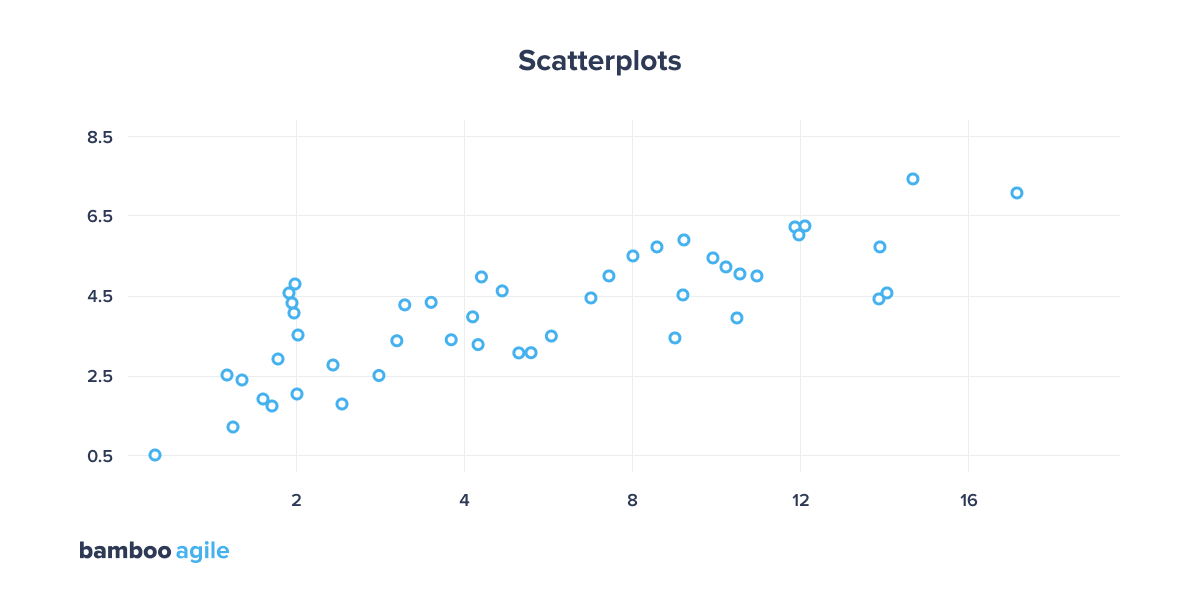
Task: Open the bamboo agile logo link
Action: (x=154, y=550)
